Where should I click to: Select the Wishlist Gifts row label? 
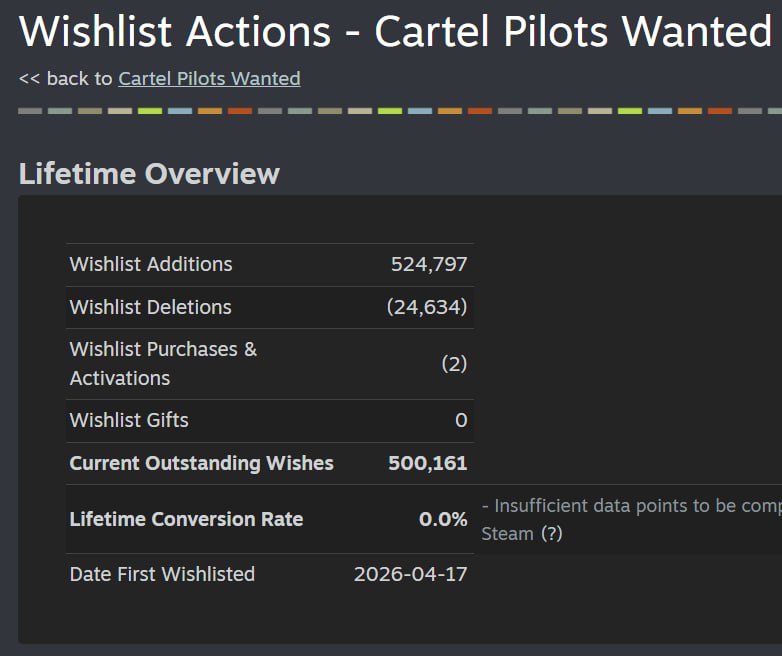[129, 421]
